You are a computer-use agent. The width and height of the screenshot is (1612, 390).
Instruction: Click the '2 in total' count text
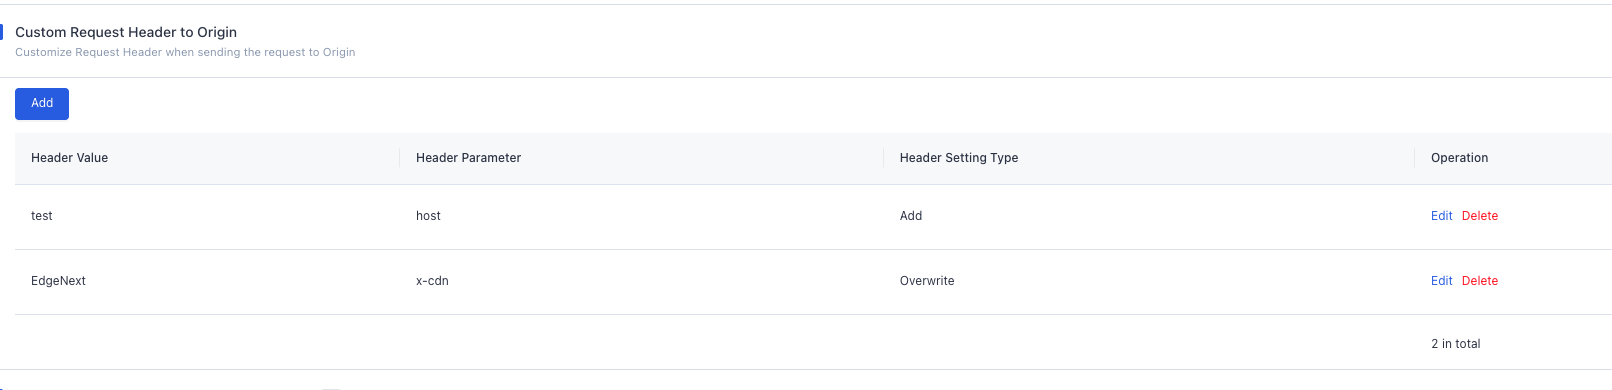click(1455, 344)
